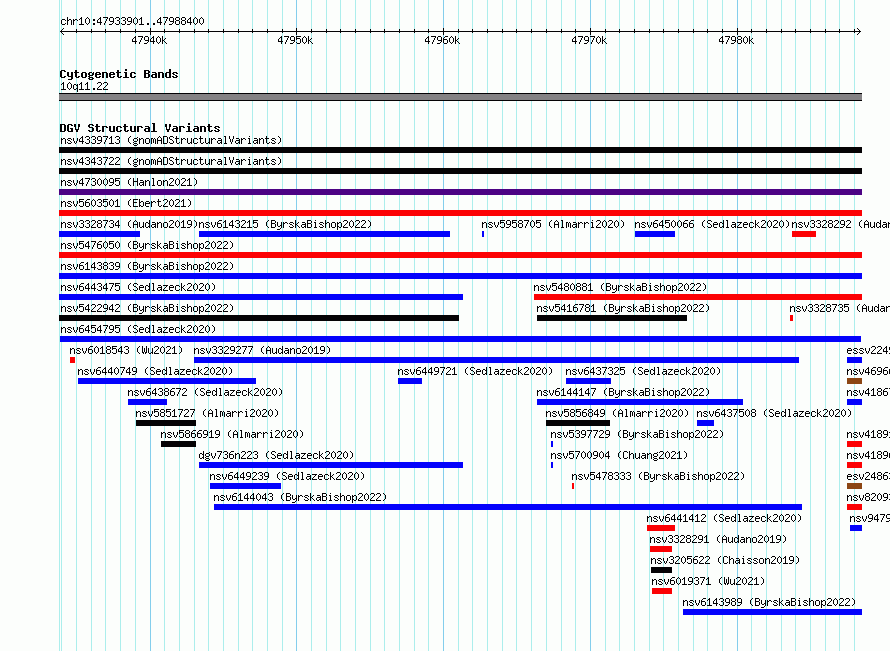
Task: Open the nsv4730095 Hanlon2021 variant
Action: coord(129,182)
